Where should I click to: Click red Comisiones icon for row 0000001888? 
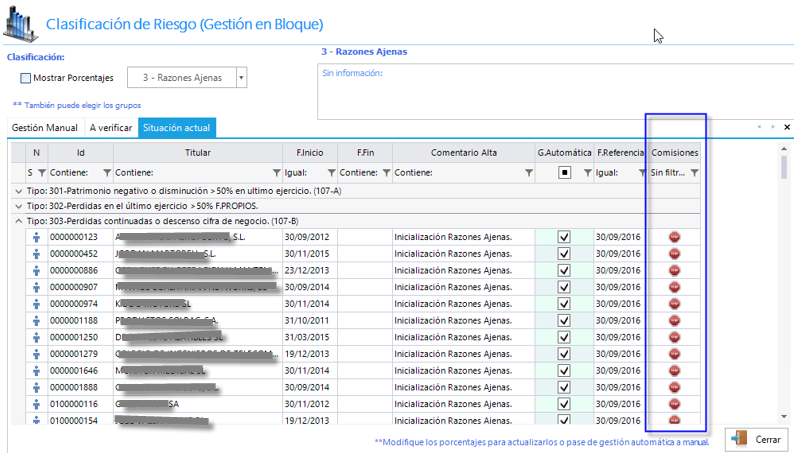click(x=674, y=388)
